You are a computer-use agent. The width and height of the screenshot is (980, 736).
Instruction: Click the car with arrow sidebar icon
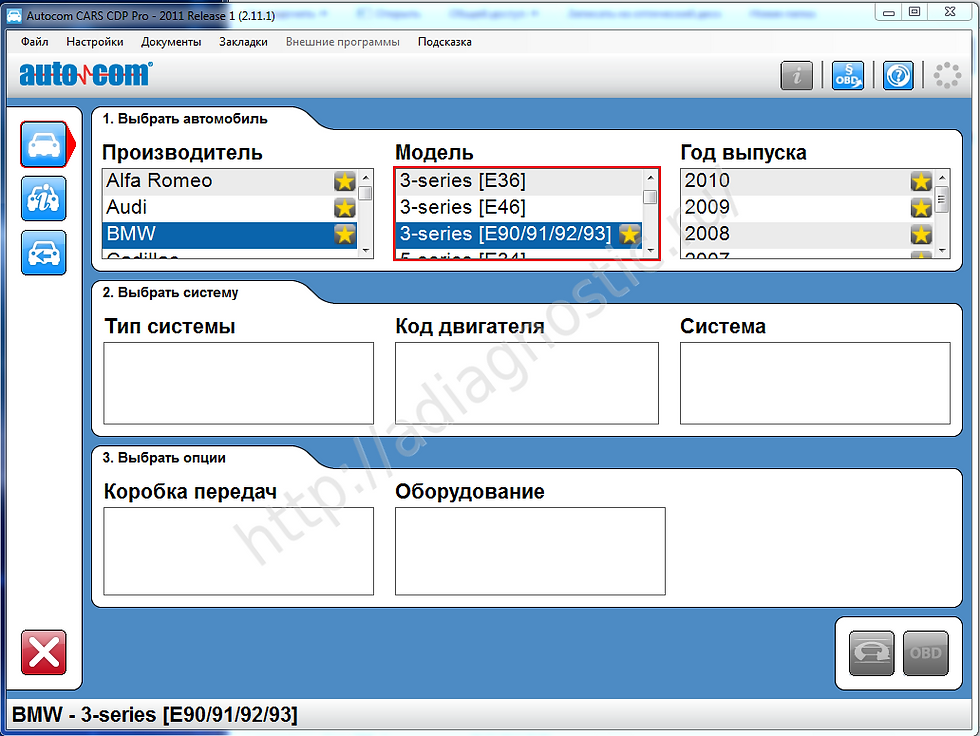point(44,252)
